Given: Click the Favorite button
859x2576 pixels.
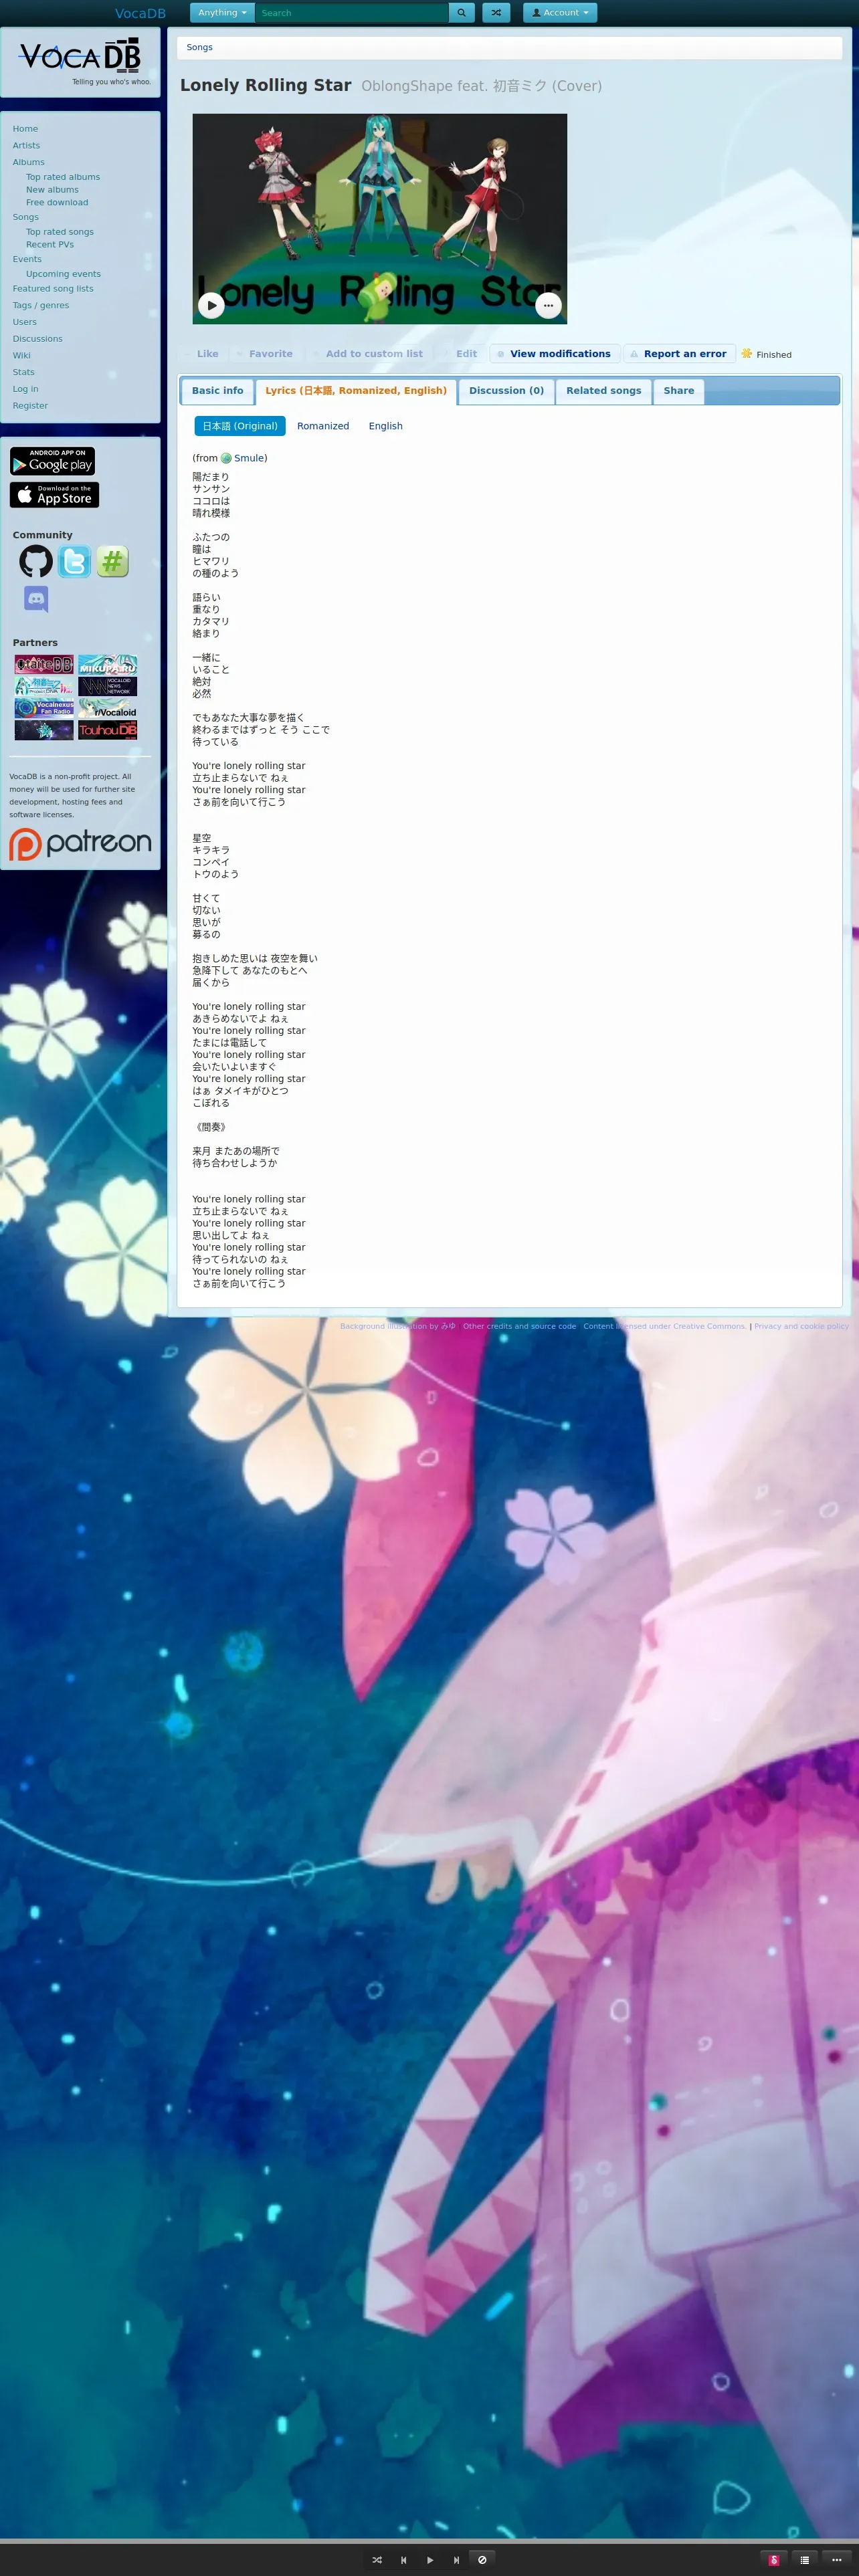Looking at the screenshot, I should coord(265,354).
